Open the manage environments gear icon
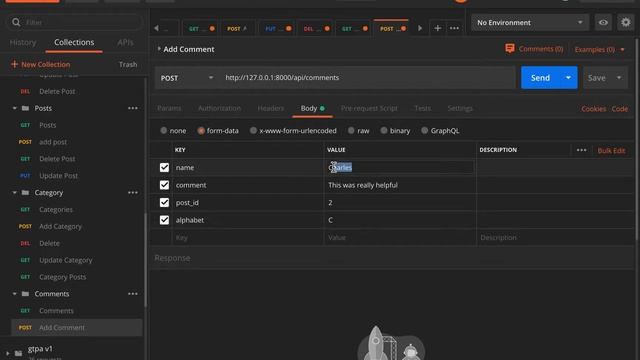Screen dimensions: 640x360 click(x=626, y=22)
